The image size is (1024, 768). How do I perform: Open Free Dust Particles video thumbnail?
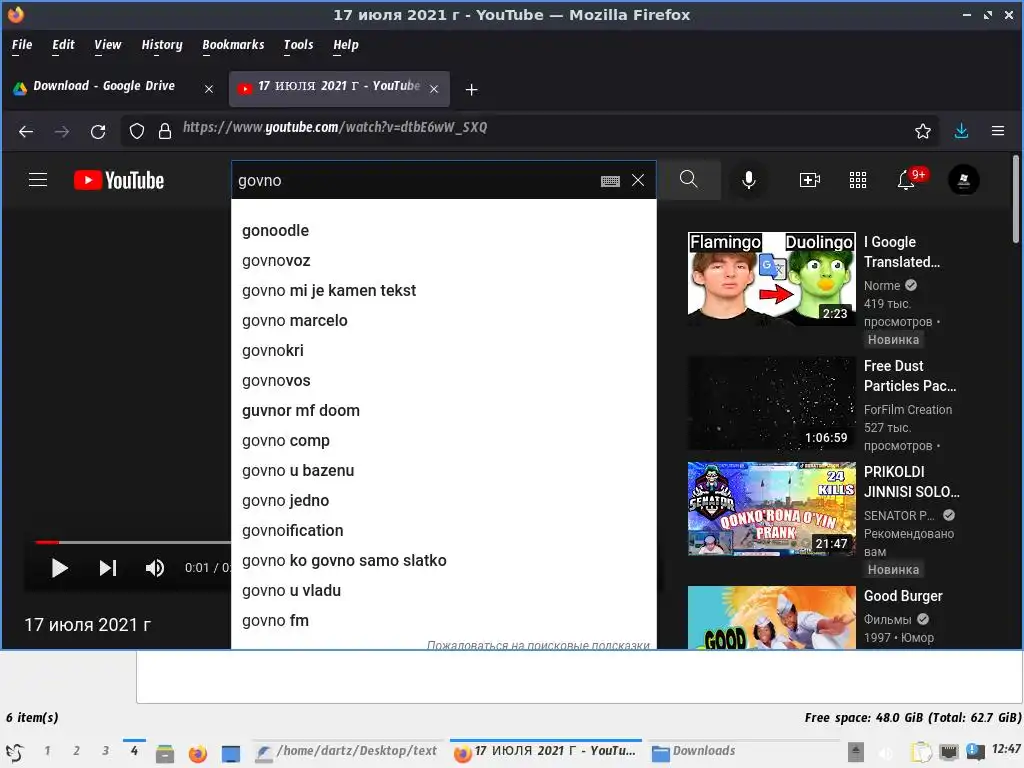[x=771, y=403]
